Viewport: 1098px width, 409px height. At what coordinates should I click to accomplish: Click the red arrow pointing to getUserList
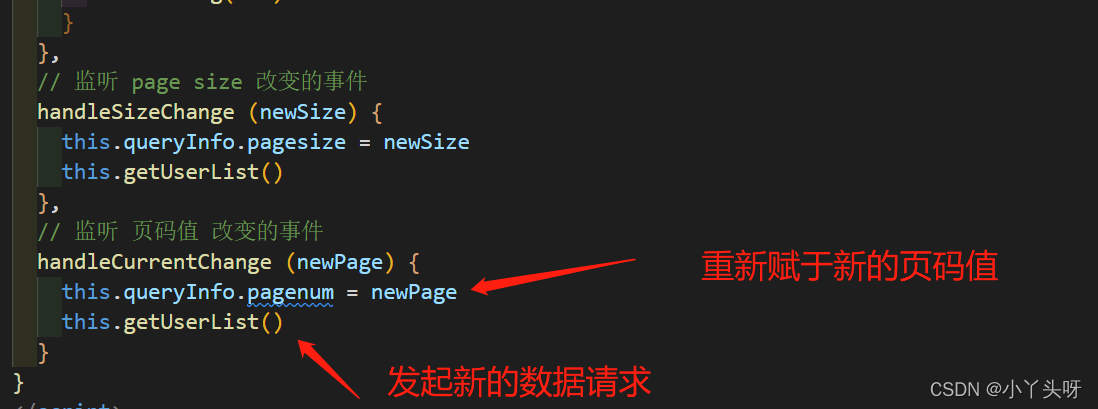click(329, 369)
